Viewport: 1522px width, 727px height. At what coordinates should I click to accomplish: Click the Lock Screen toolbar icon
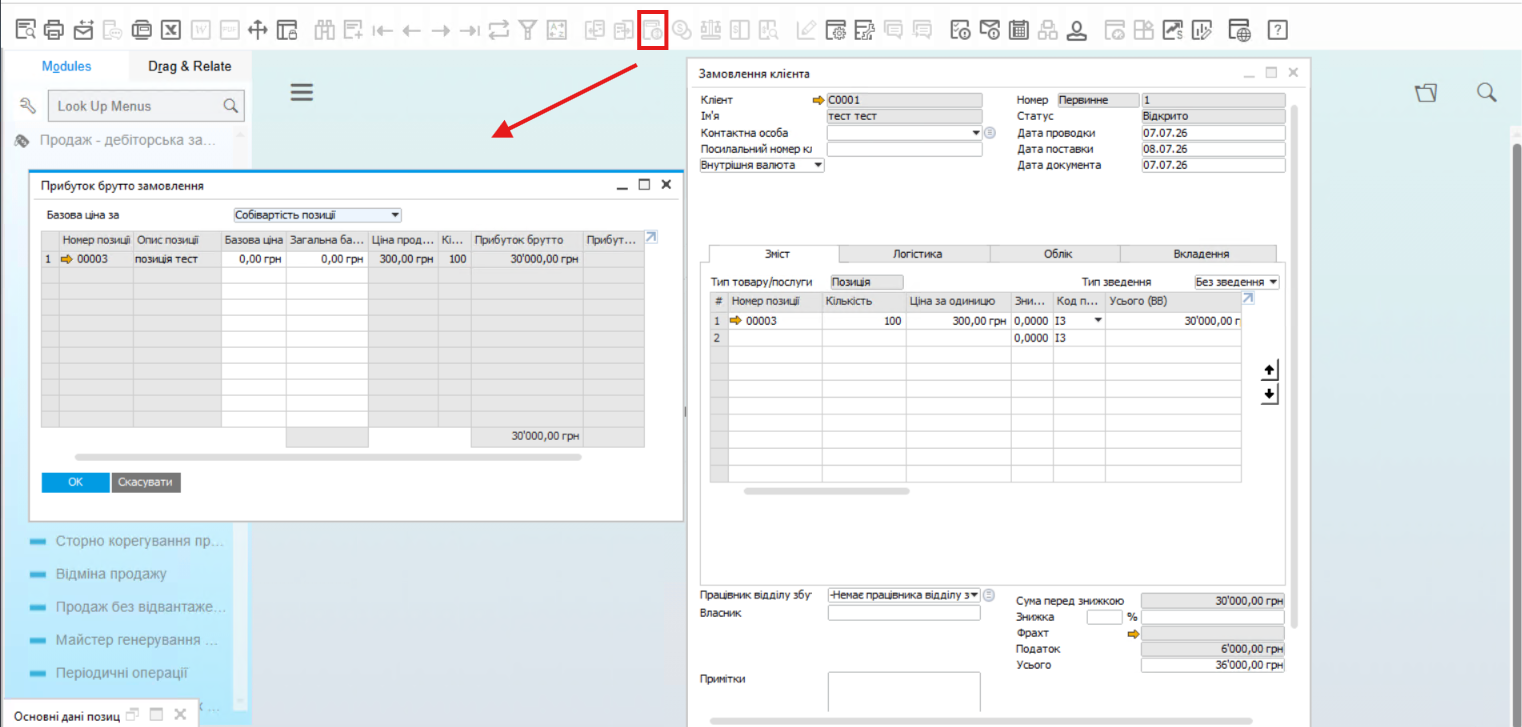(287, 30)
